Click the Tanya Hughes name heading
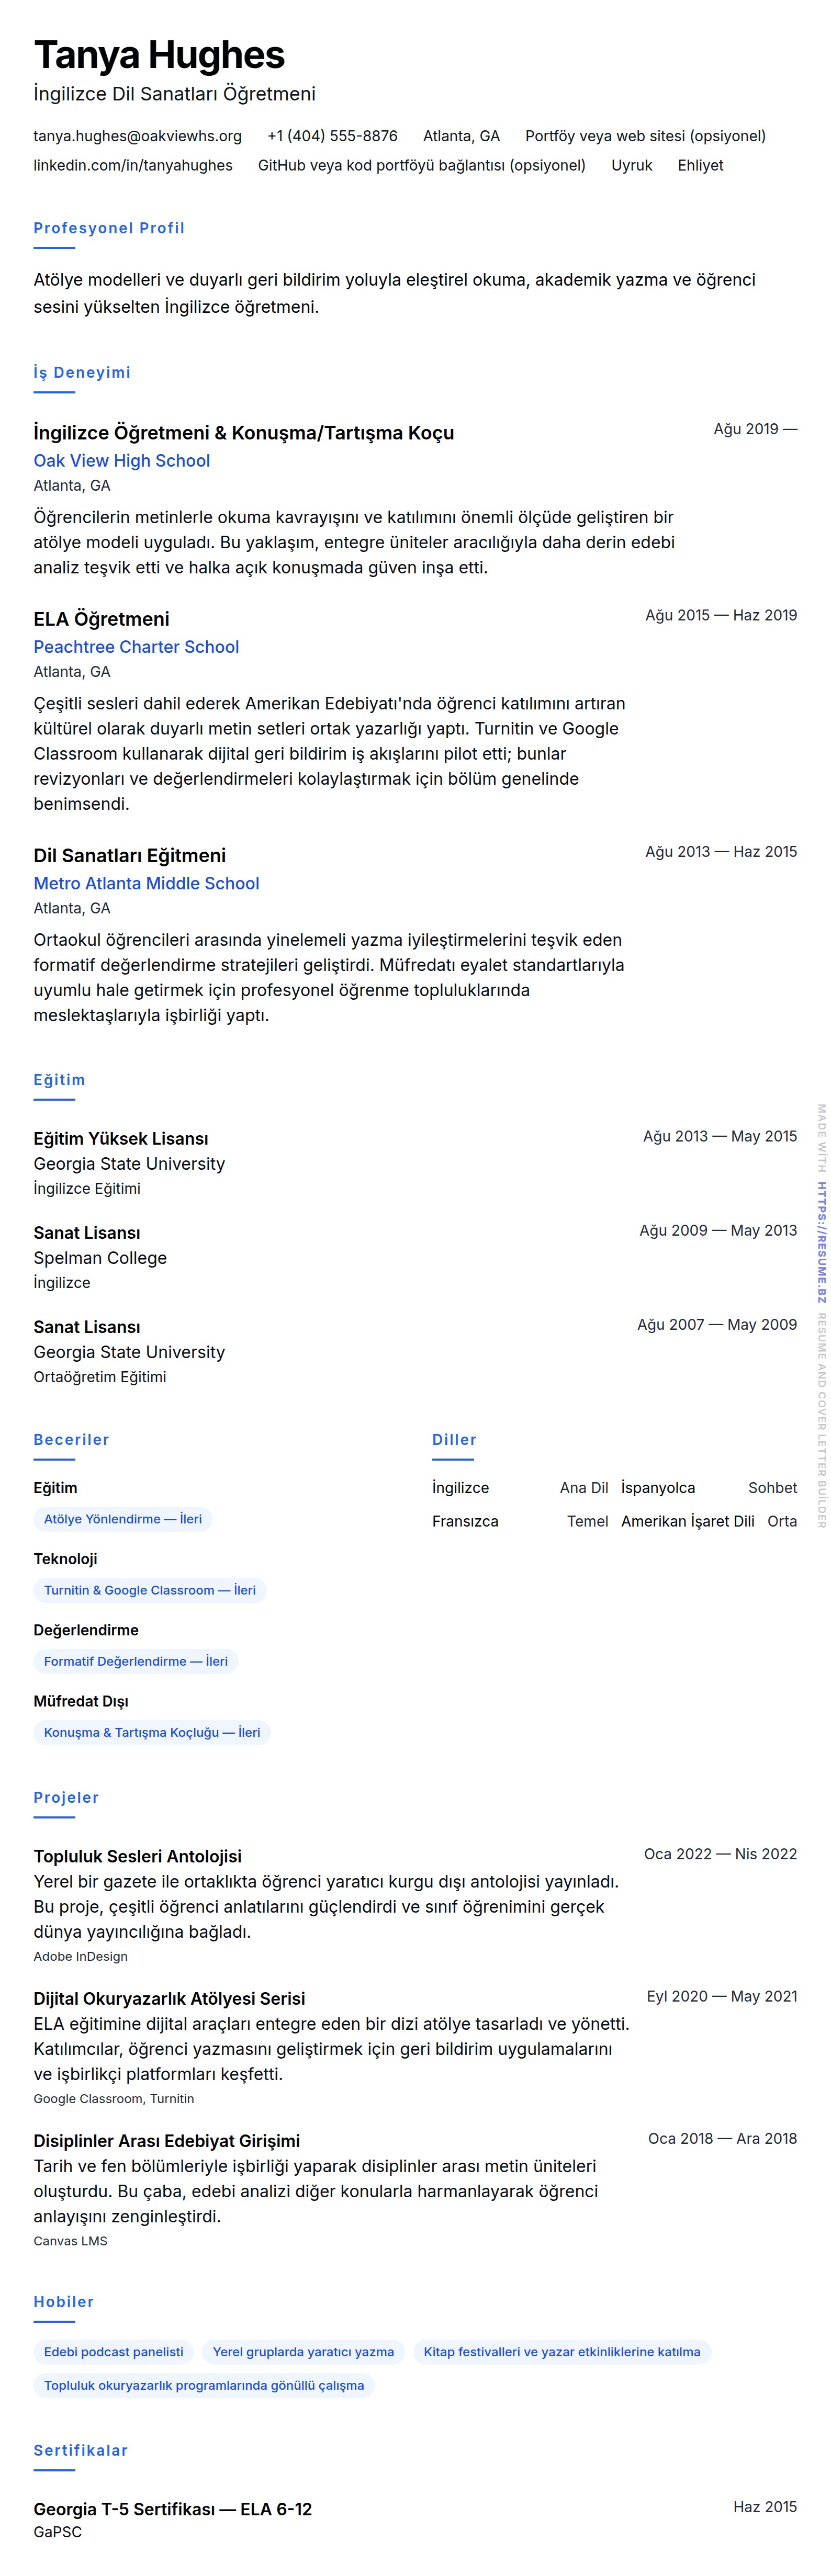 click(x=159, y=55)
